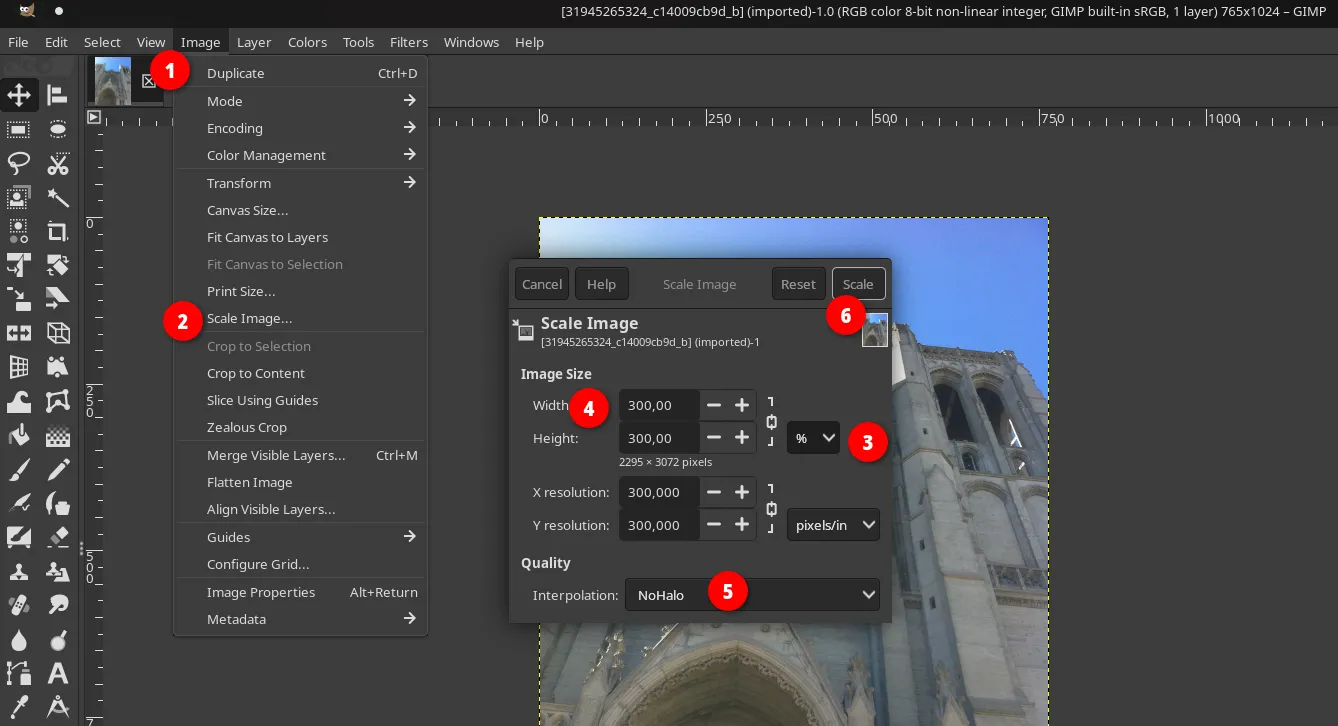This screenshot has height=726, width=1338.
Task: Select the Airbrush tool
Action: tap(18, 503)
